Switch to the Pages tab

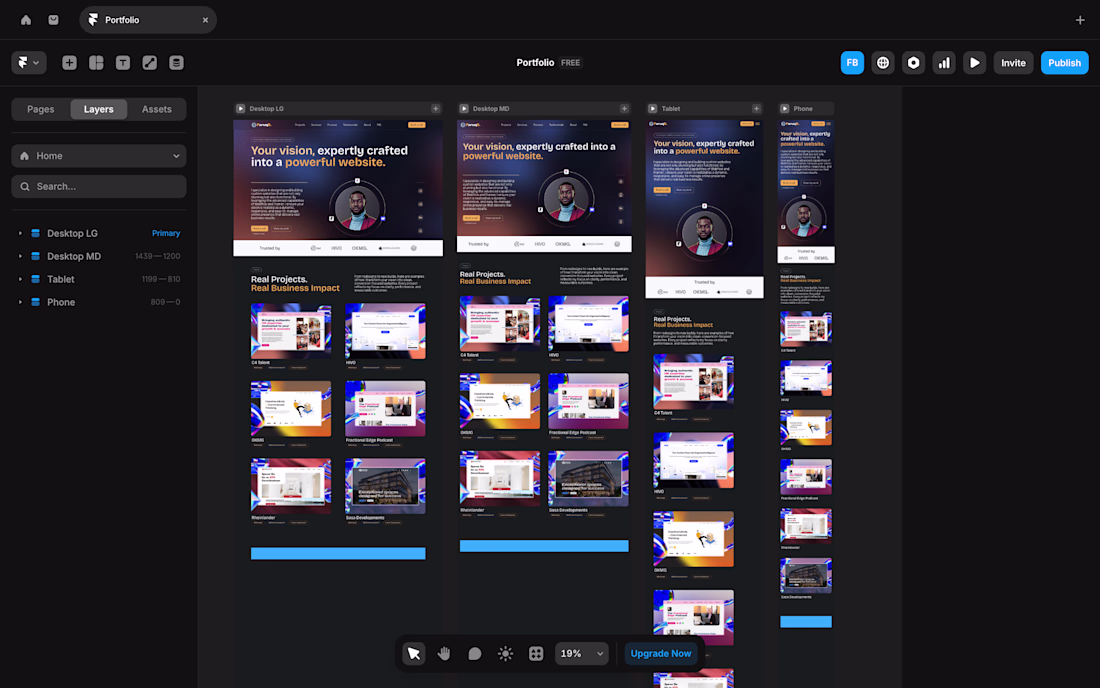pos(41,109)
